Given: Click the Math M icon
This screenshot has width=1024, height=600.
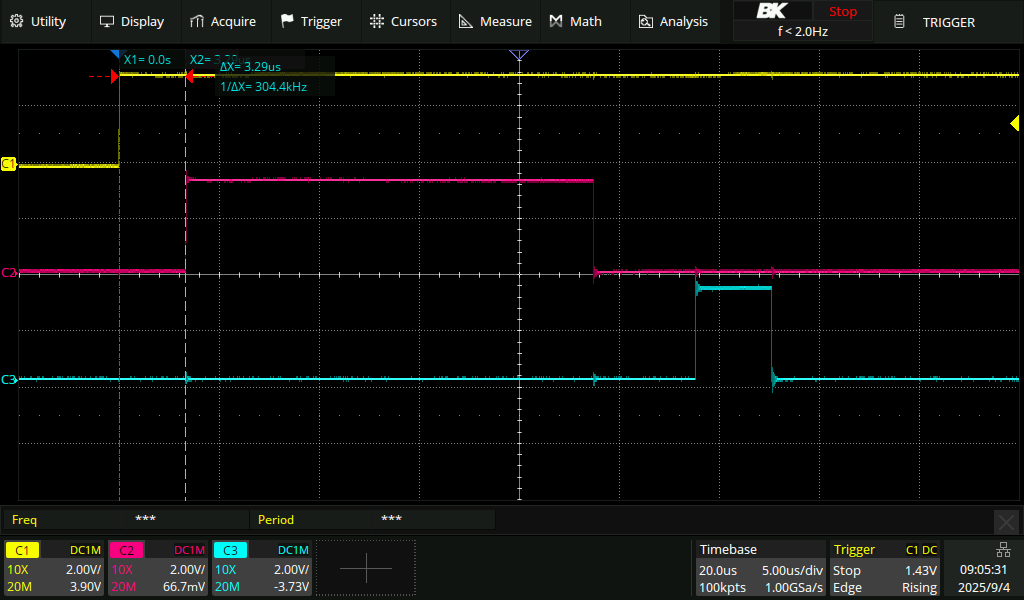Looking at the screenshot, I should click(556, 22).
